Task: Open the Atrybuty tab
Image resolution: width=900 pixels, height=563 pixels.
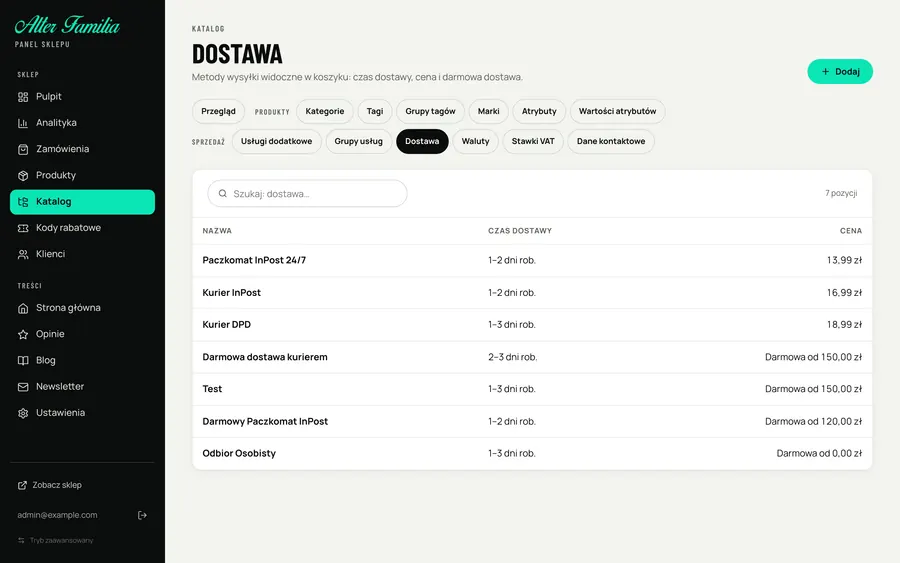Action: click(x=539, y=111)
